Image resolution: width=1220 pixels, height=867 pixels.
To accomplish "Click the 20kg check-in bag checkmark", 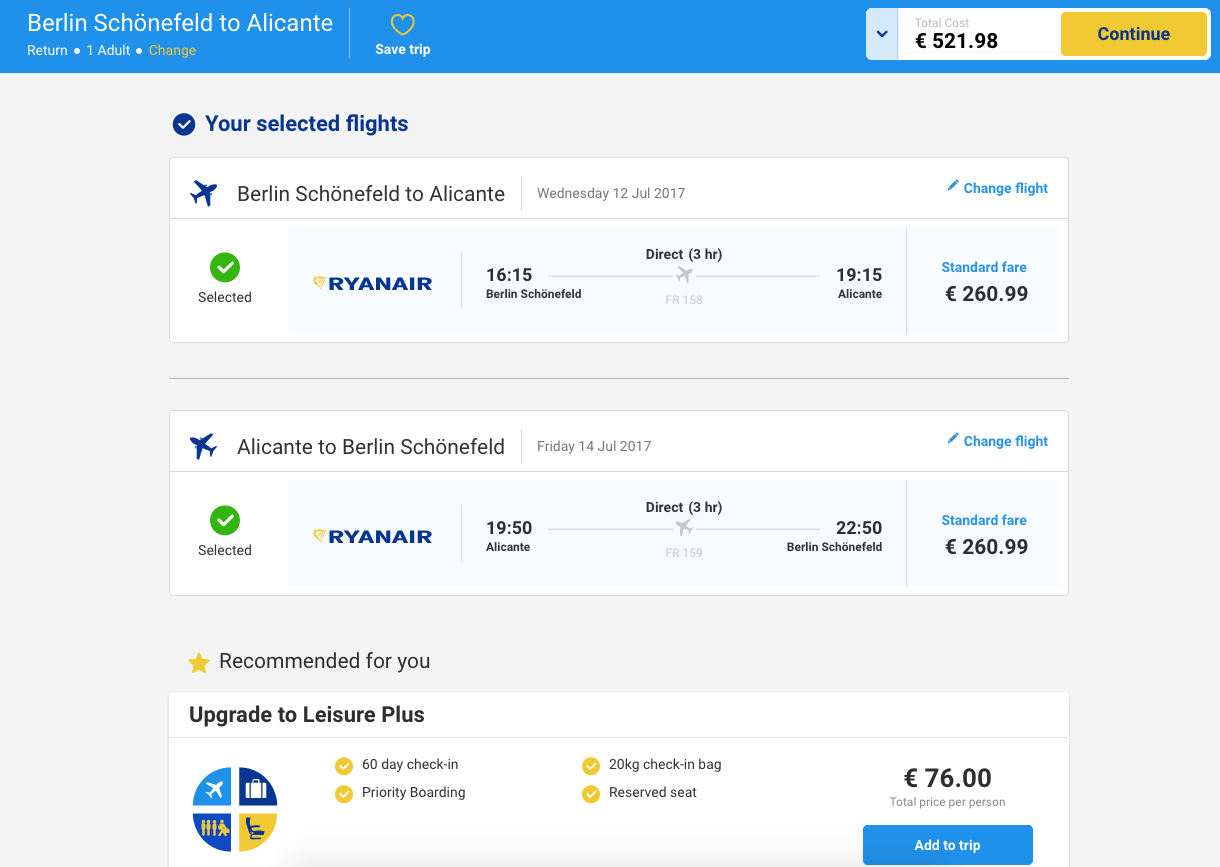I will tap(591, 766).
